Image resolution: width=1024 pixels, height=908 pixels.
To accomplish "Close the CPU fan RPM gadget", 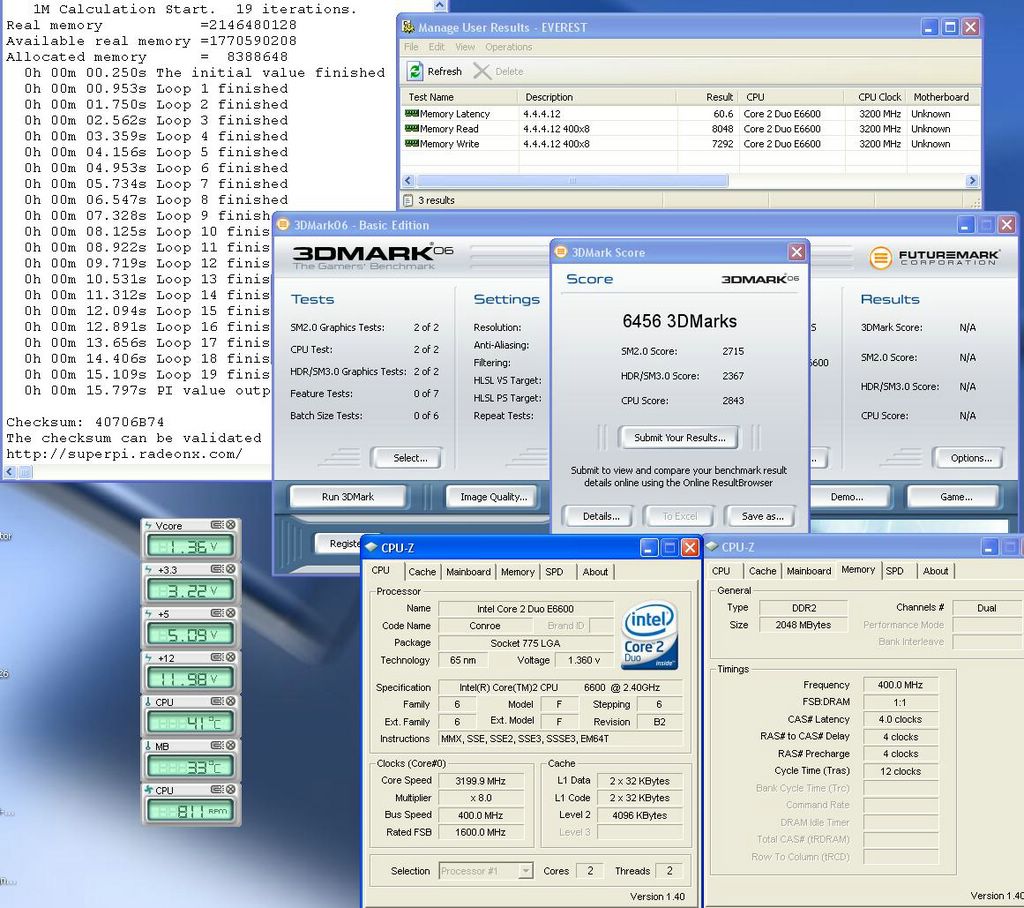I will [231, 790].
